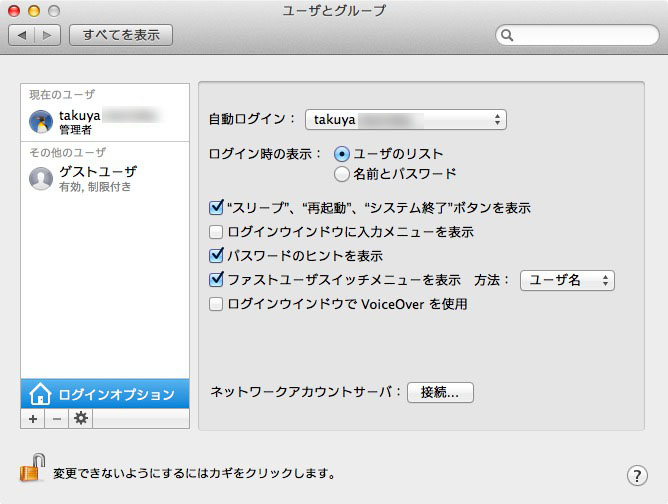Image resolution: width=668 pixels, height=504 pixels.
Task: Click the red close window button
Action: coord(14,11)
